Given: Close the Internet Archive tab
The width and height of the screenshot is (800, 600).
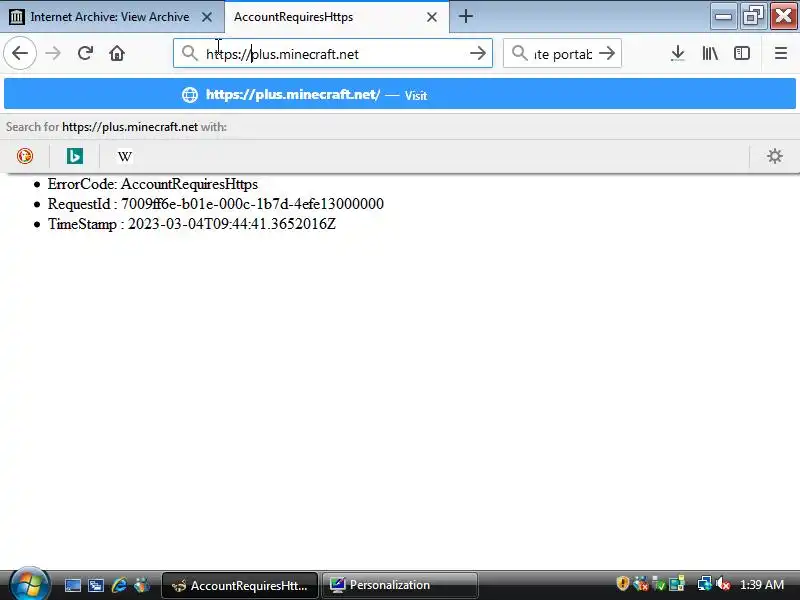Looking at the screenshot, I should [x=207, y=17].
